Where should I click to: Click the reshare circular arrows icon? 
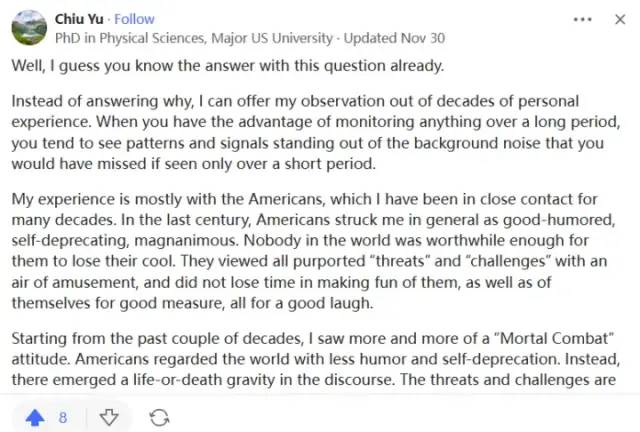click(158, 416)
